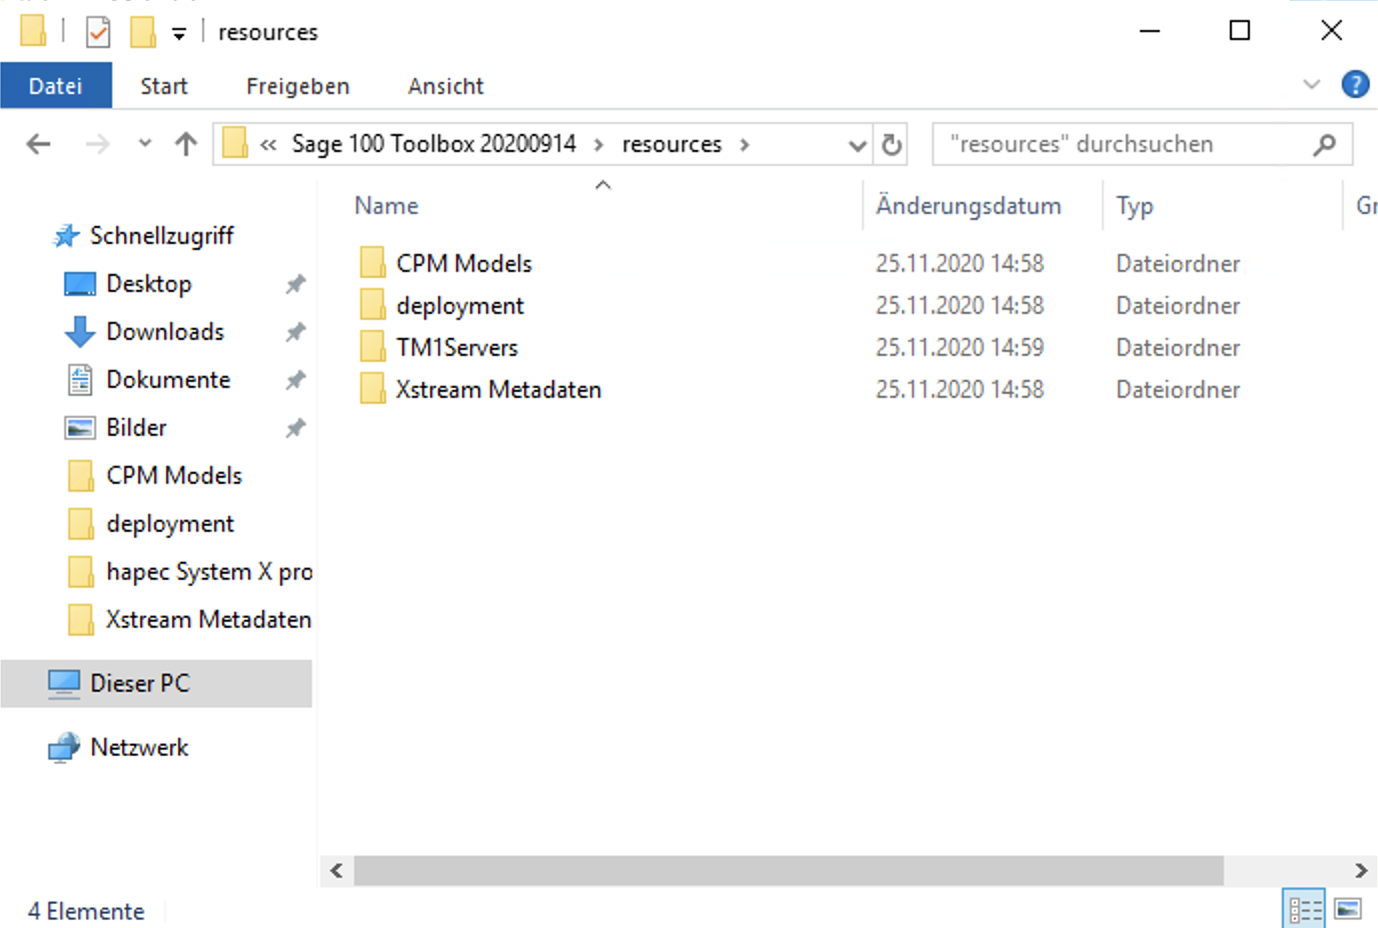
Task: Switch to the Ansicht tab
Action: pyautogui.click(x=445, y=86)
